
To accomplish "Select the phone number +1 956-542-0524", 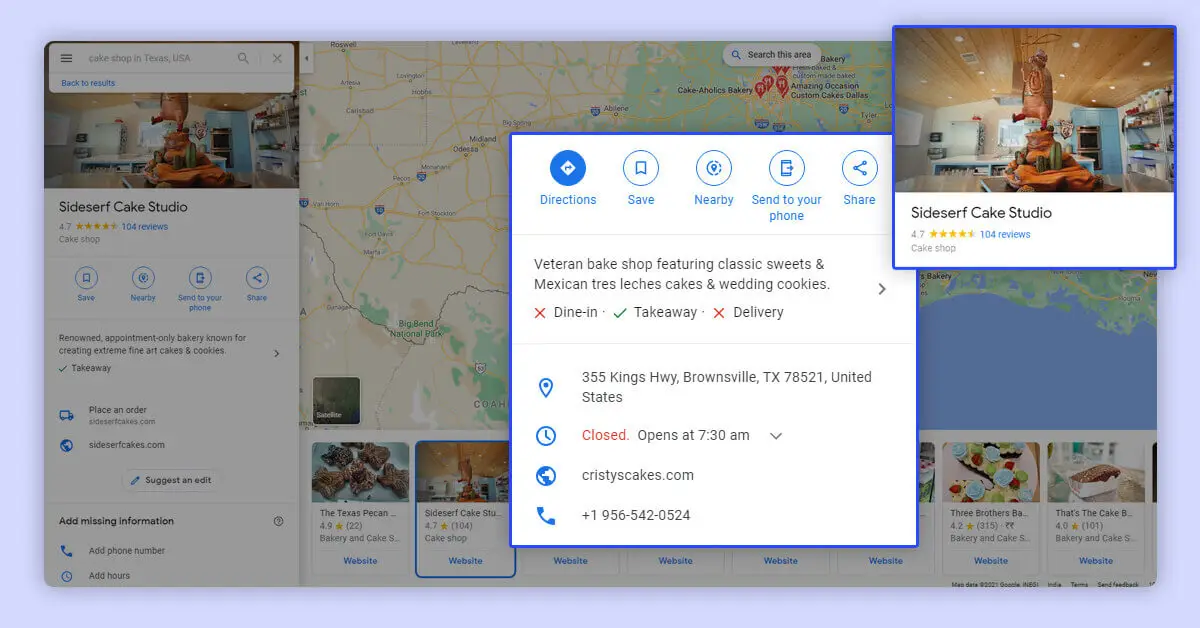I will (636, 516).
